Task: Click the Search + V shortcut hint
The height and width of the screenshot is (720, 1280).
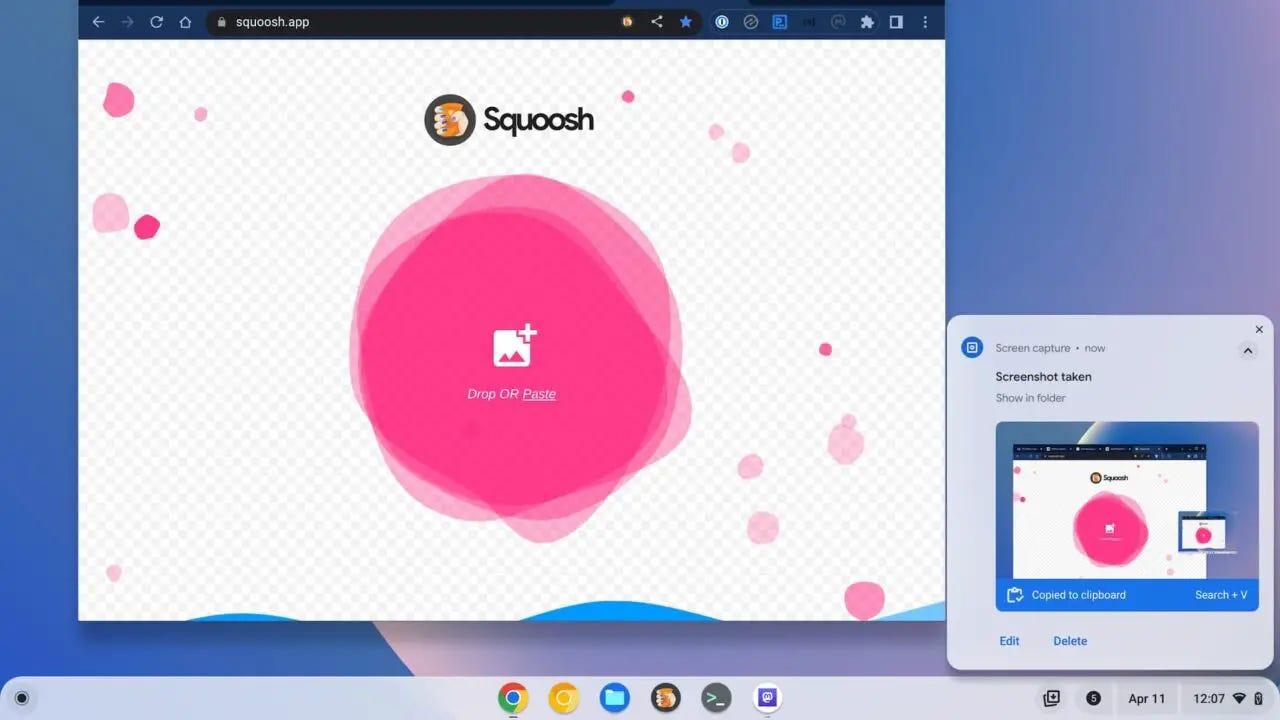Action: pyautogui.click(x=1221, y=595)
